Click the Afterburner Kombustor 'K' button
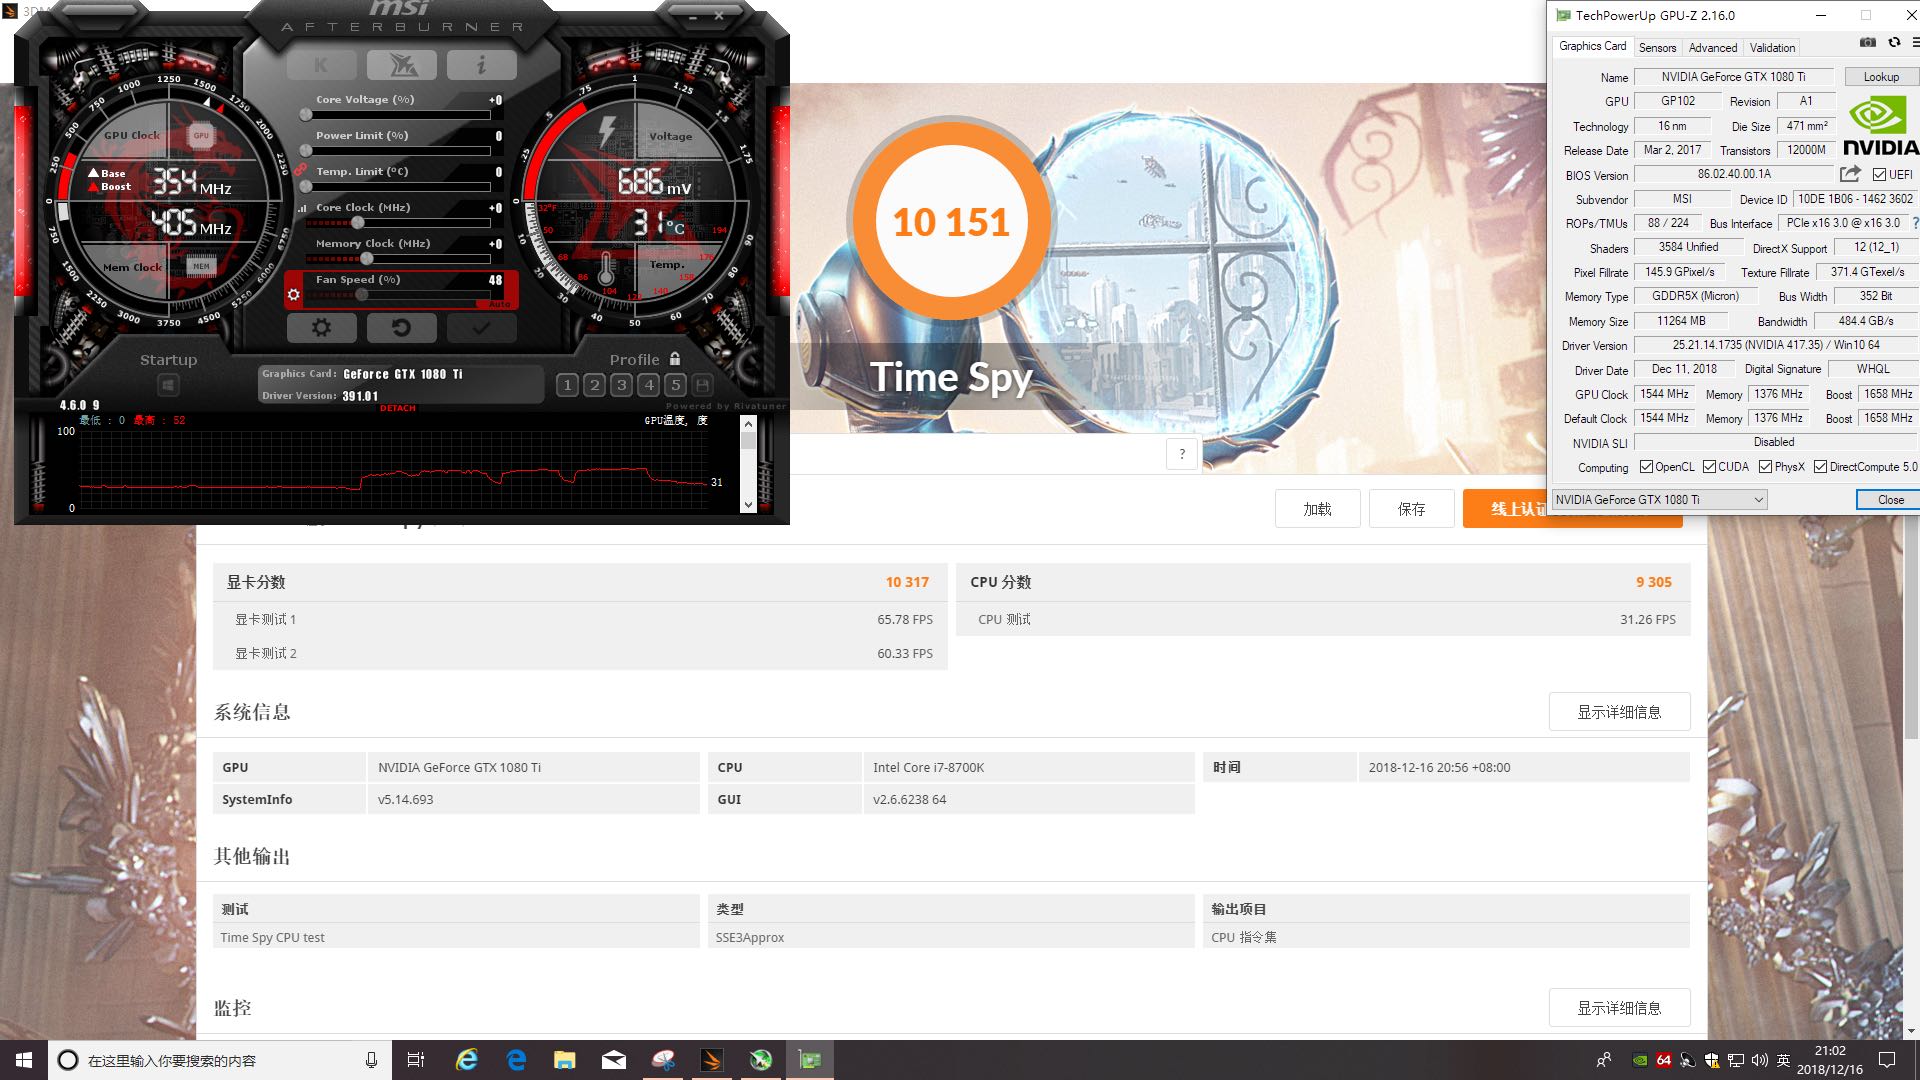Screen dimensions: 1920x1080 (321, 65)
